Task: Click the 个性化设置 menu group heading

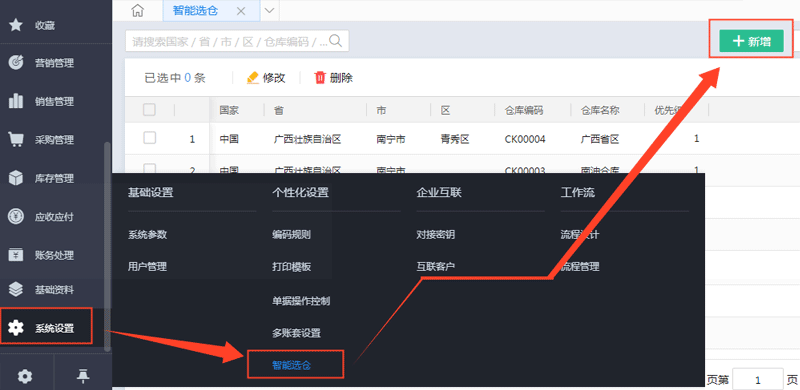Action: 300,192
